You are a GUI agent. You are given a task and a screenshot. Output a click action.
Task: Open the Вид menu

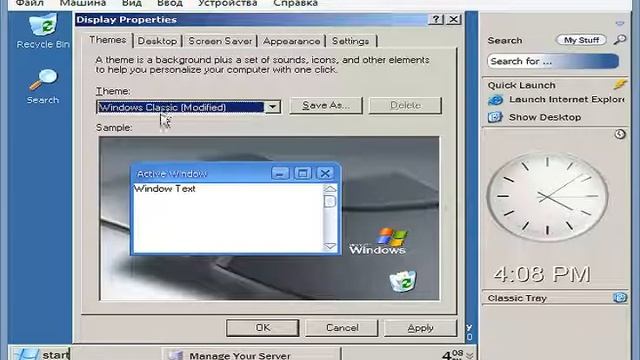click(x=132, y=3)
